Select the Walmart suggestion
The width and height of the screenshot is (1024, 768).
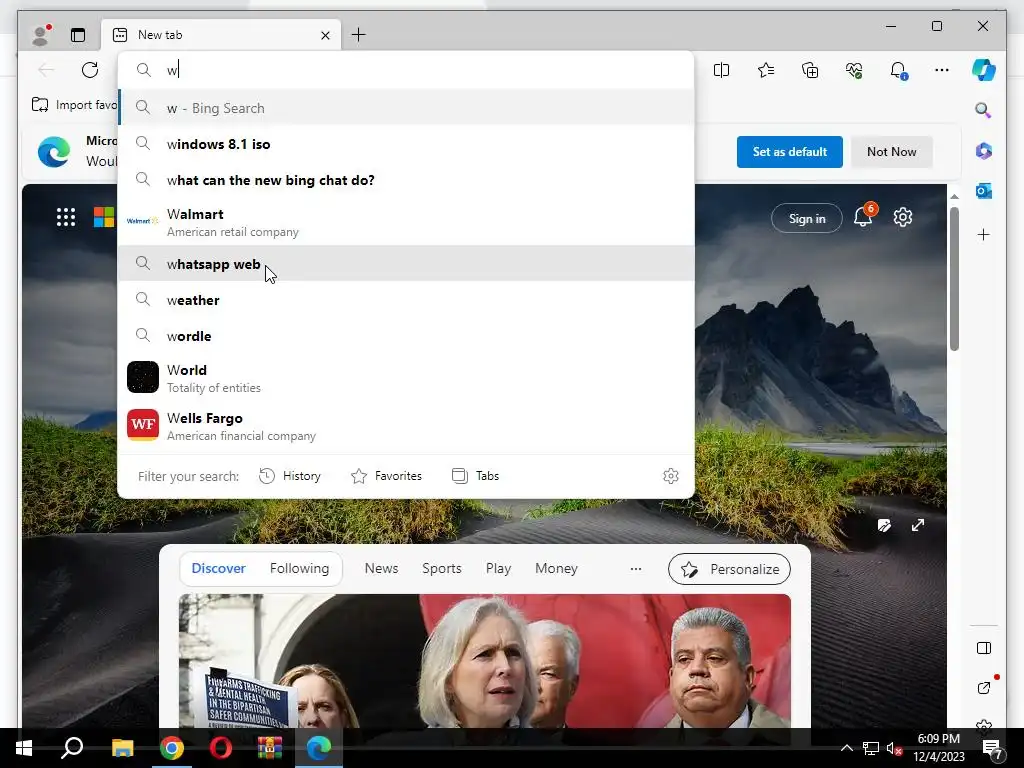coord(406,222)
